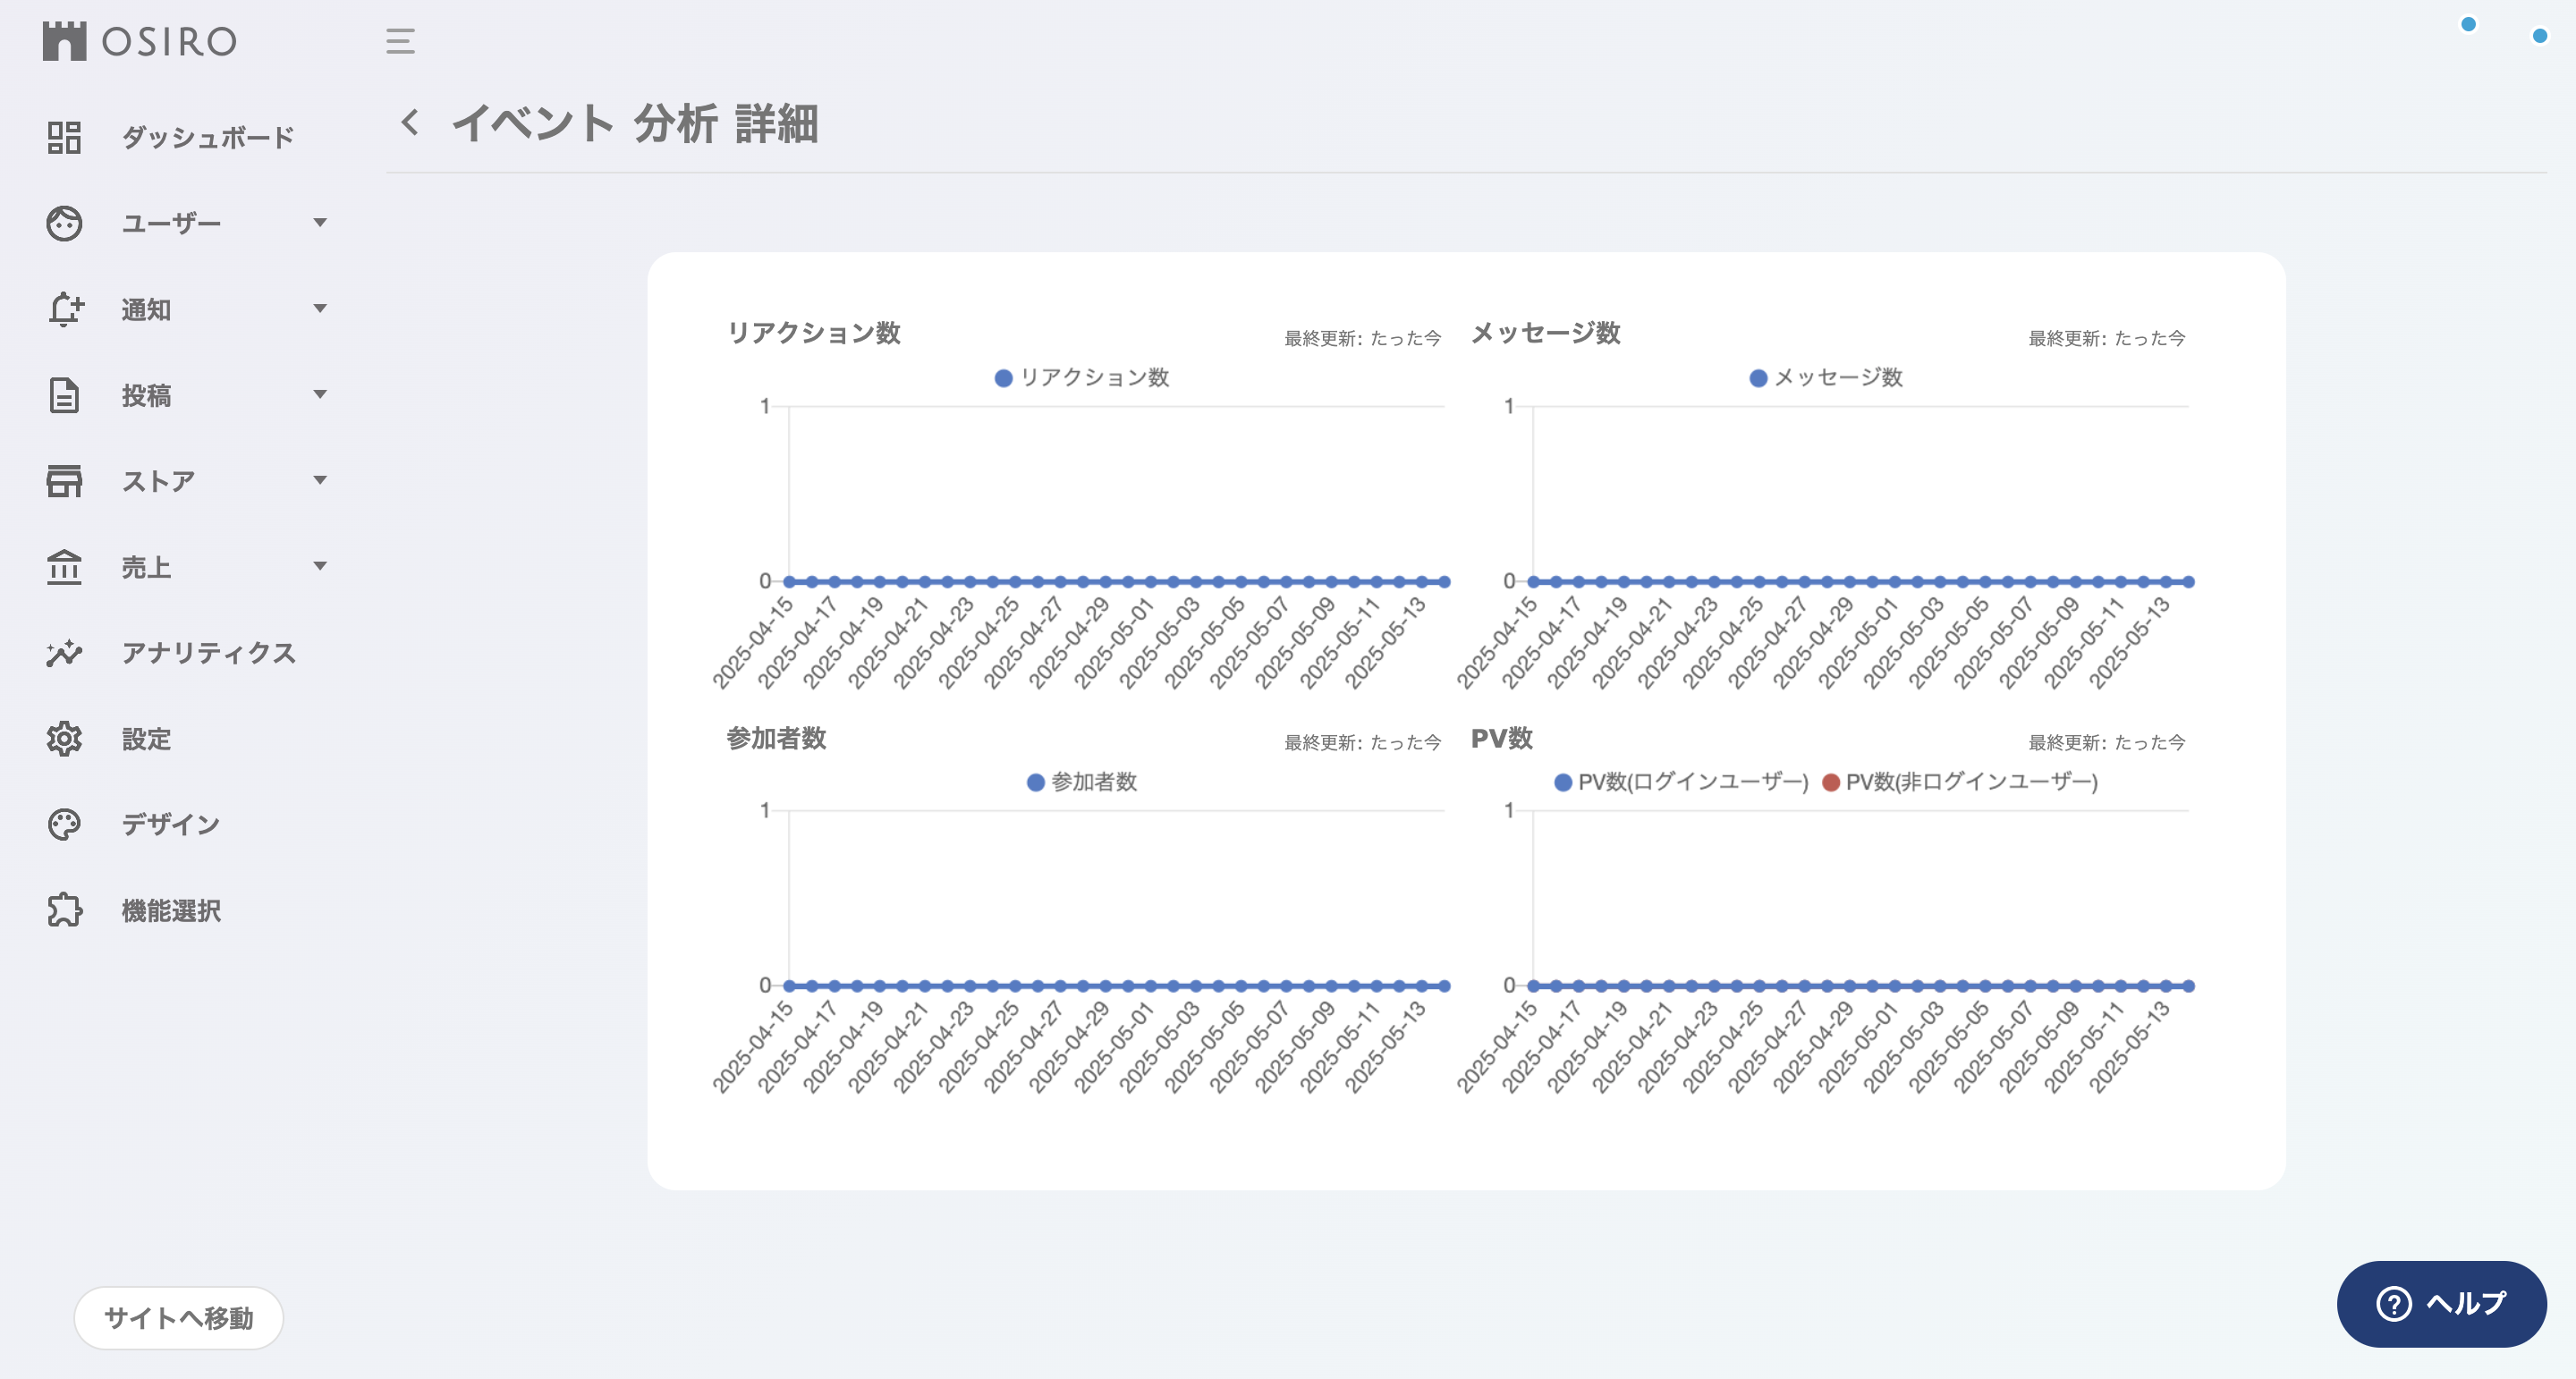Select the ユーザー smiley icon
This screenshot has width=2576, height=1379.
(x=64, y=222)
